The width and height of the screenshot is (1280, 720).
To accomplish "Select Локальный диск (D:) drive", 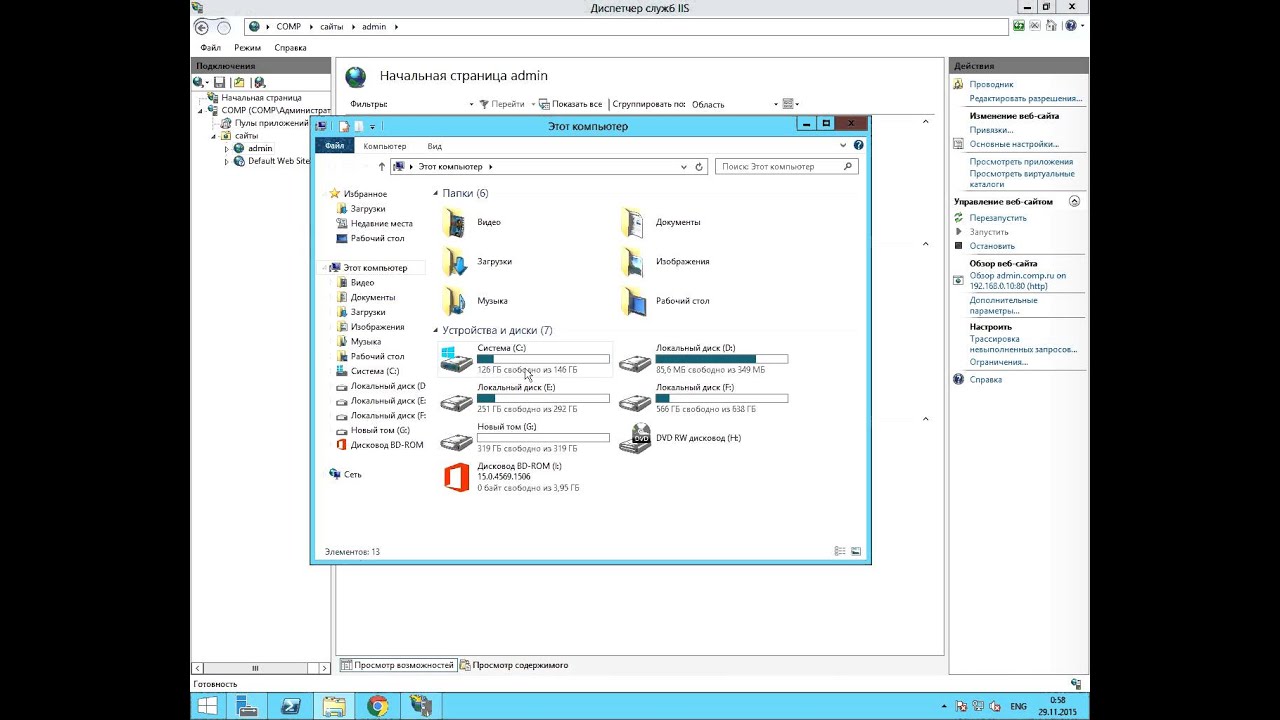I will click(704, 359).
